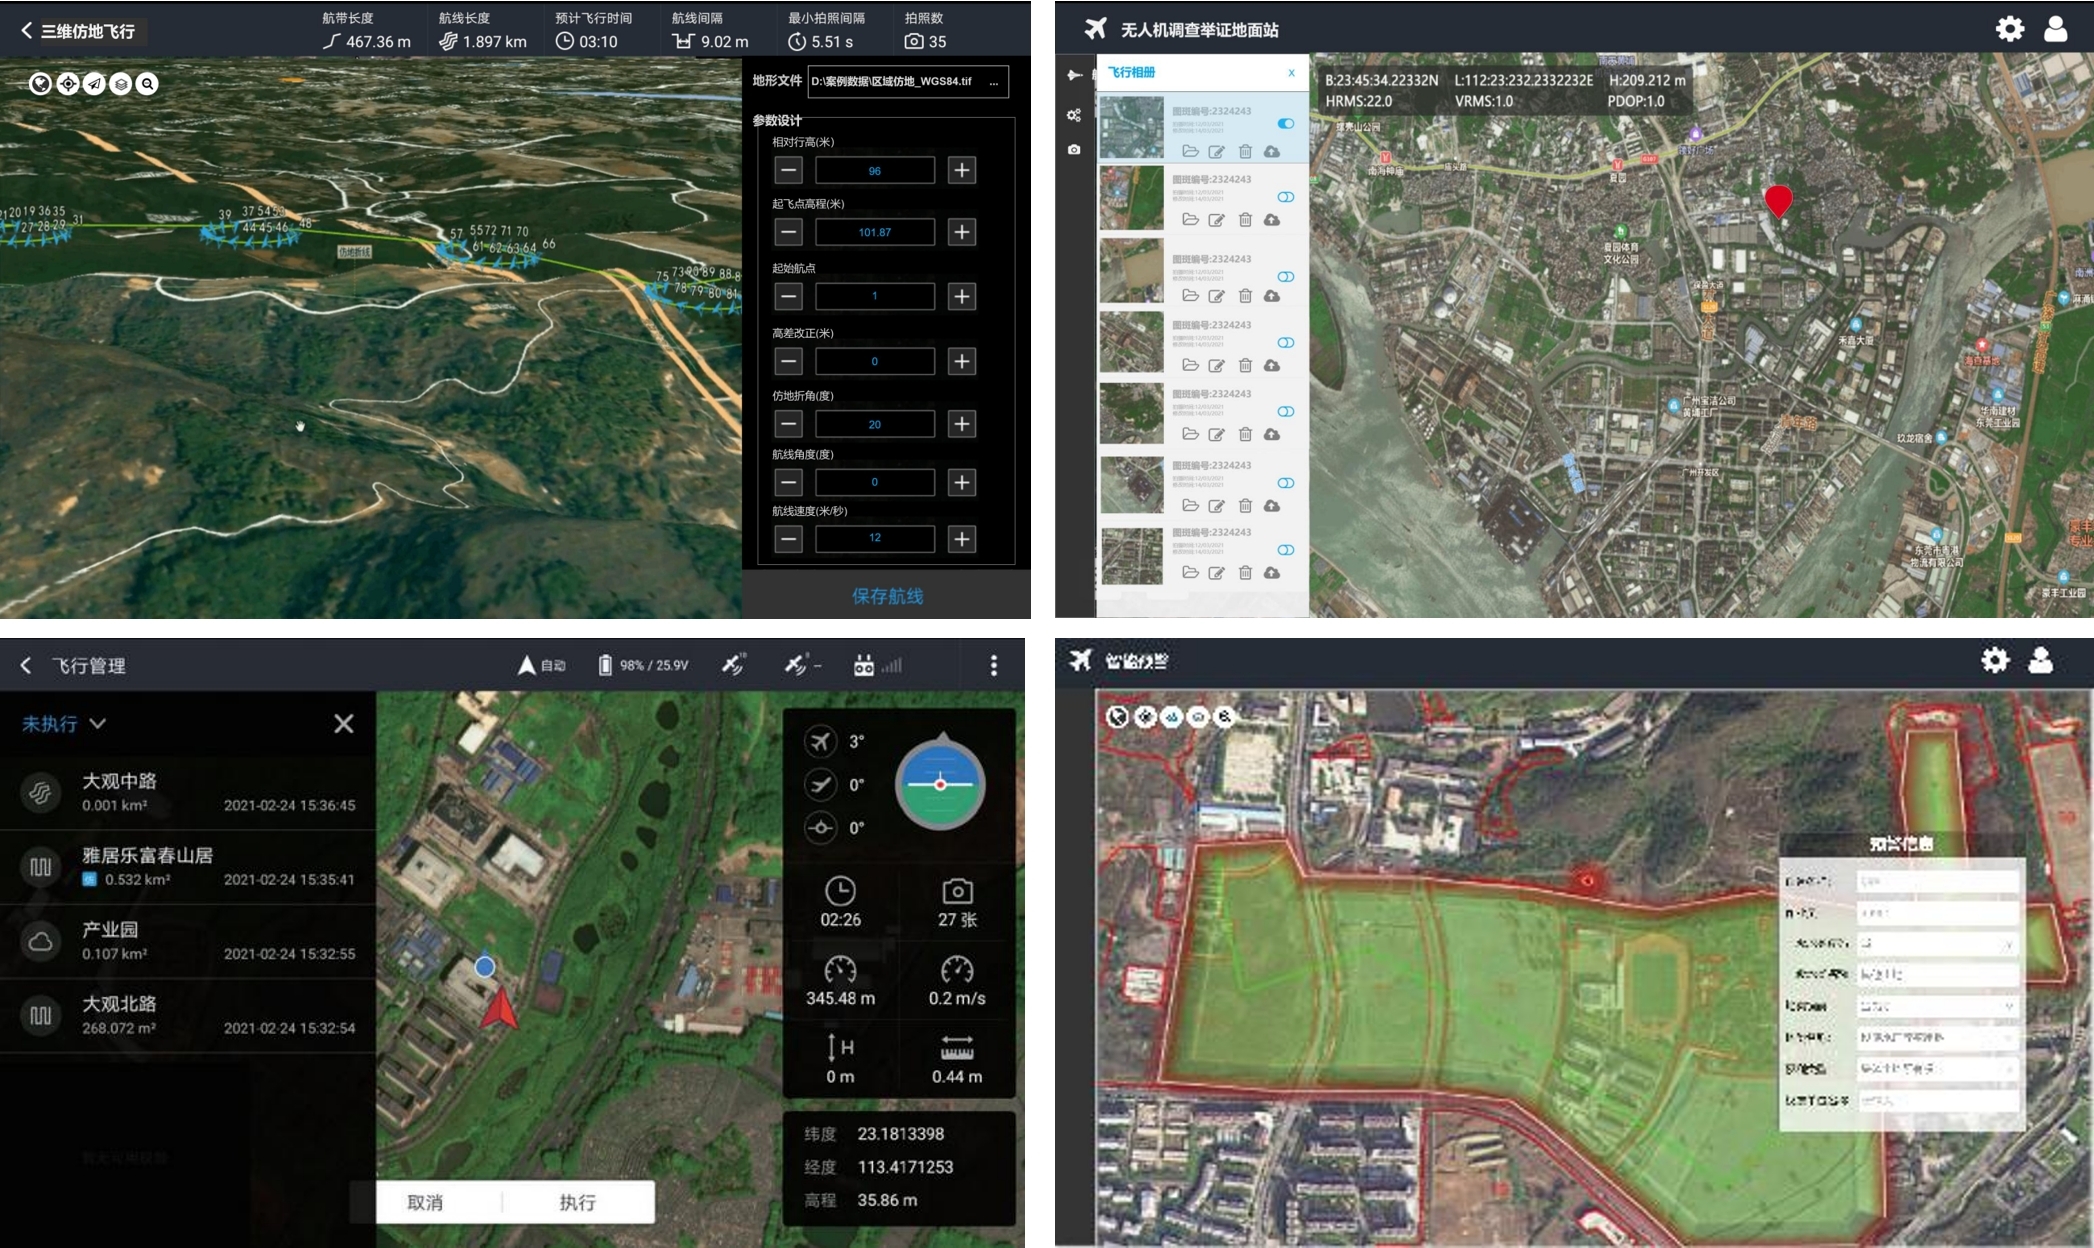Turn off the first album entry toggle
The width and height of the screenshot is (2094, 1248).
pyautogui.click(x=1286, y=124)
